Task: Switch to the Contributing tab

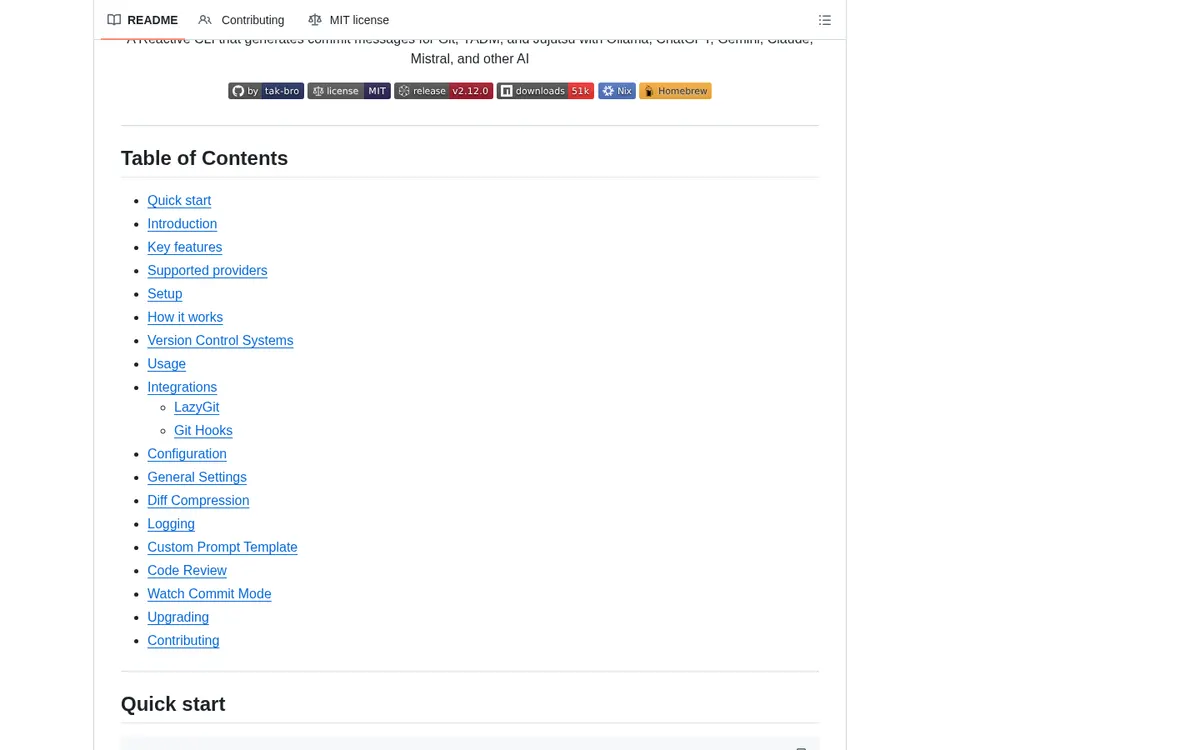Action: click(241, 20)
